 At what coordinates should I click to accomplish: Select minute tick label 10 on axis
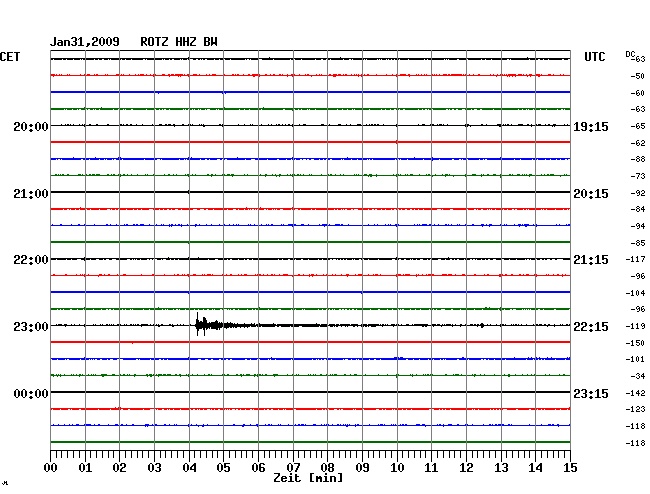(397, 468)
